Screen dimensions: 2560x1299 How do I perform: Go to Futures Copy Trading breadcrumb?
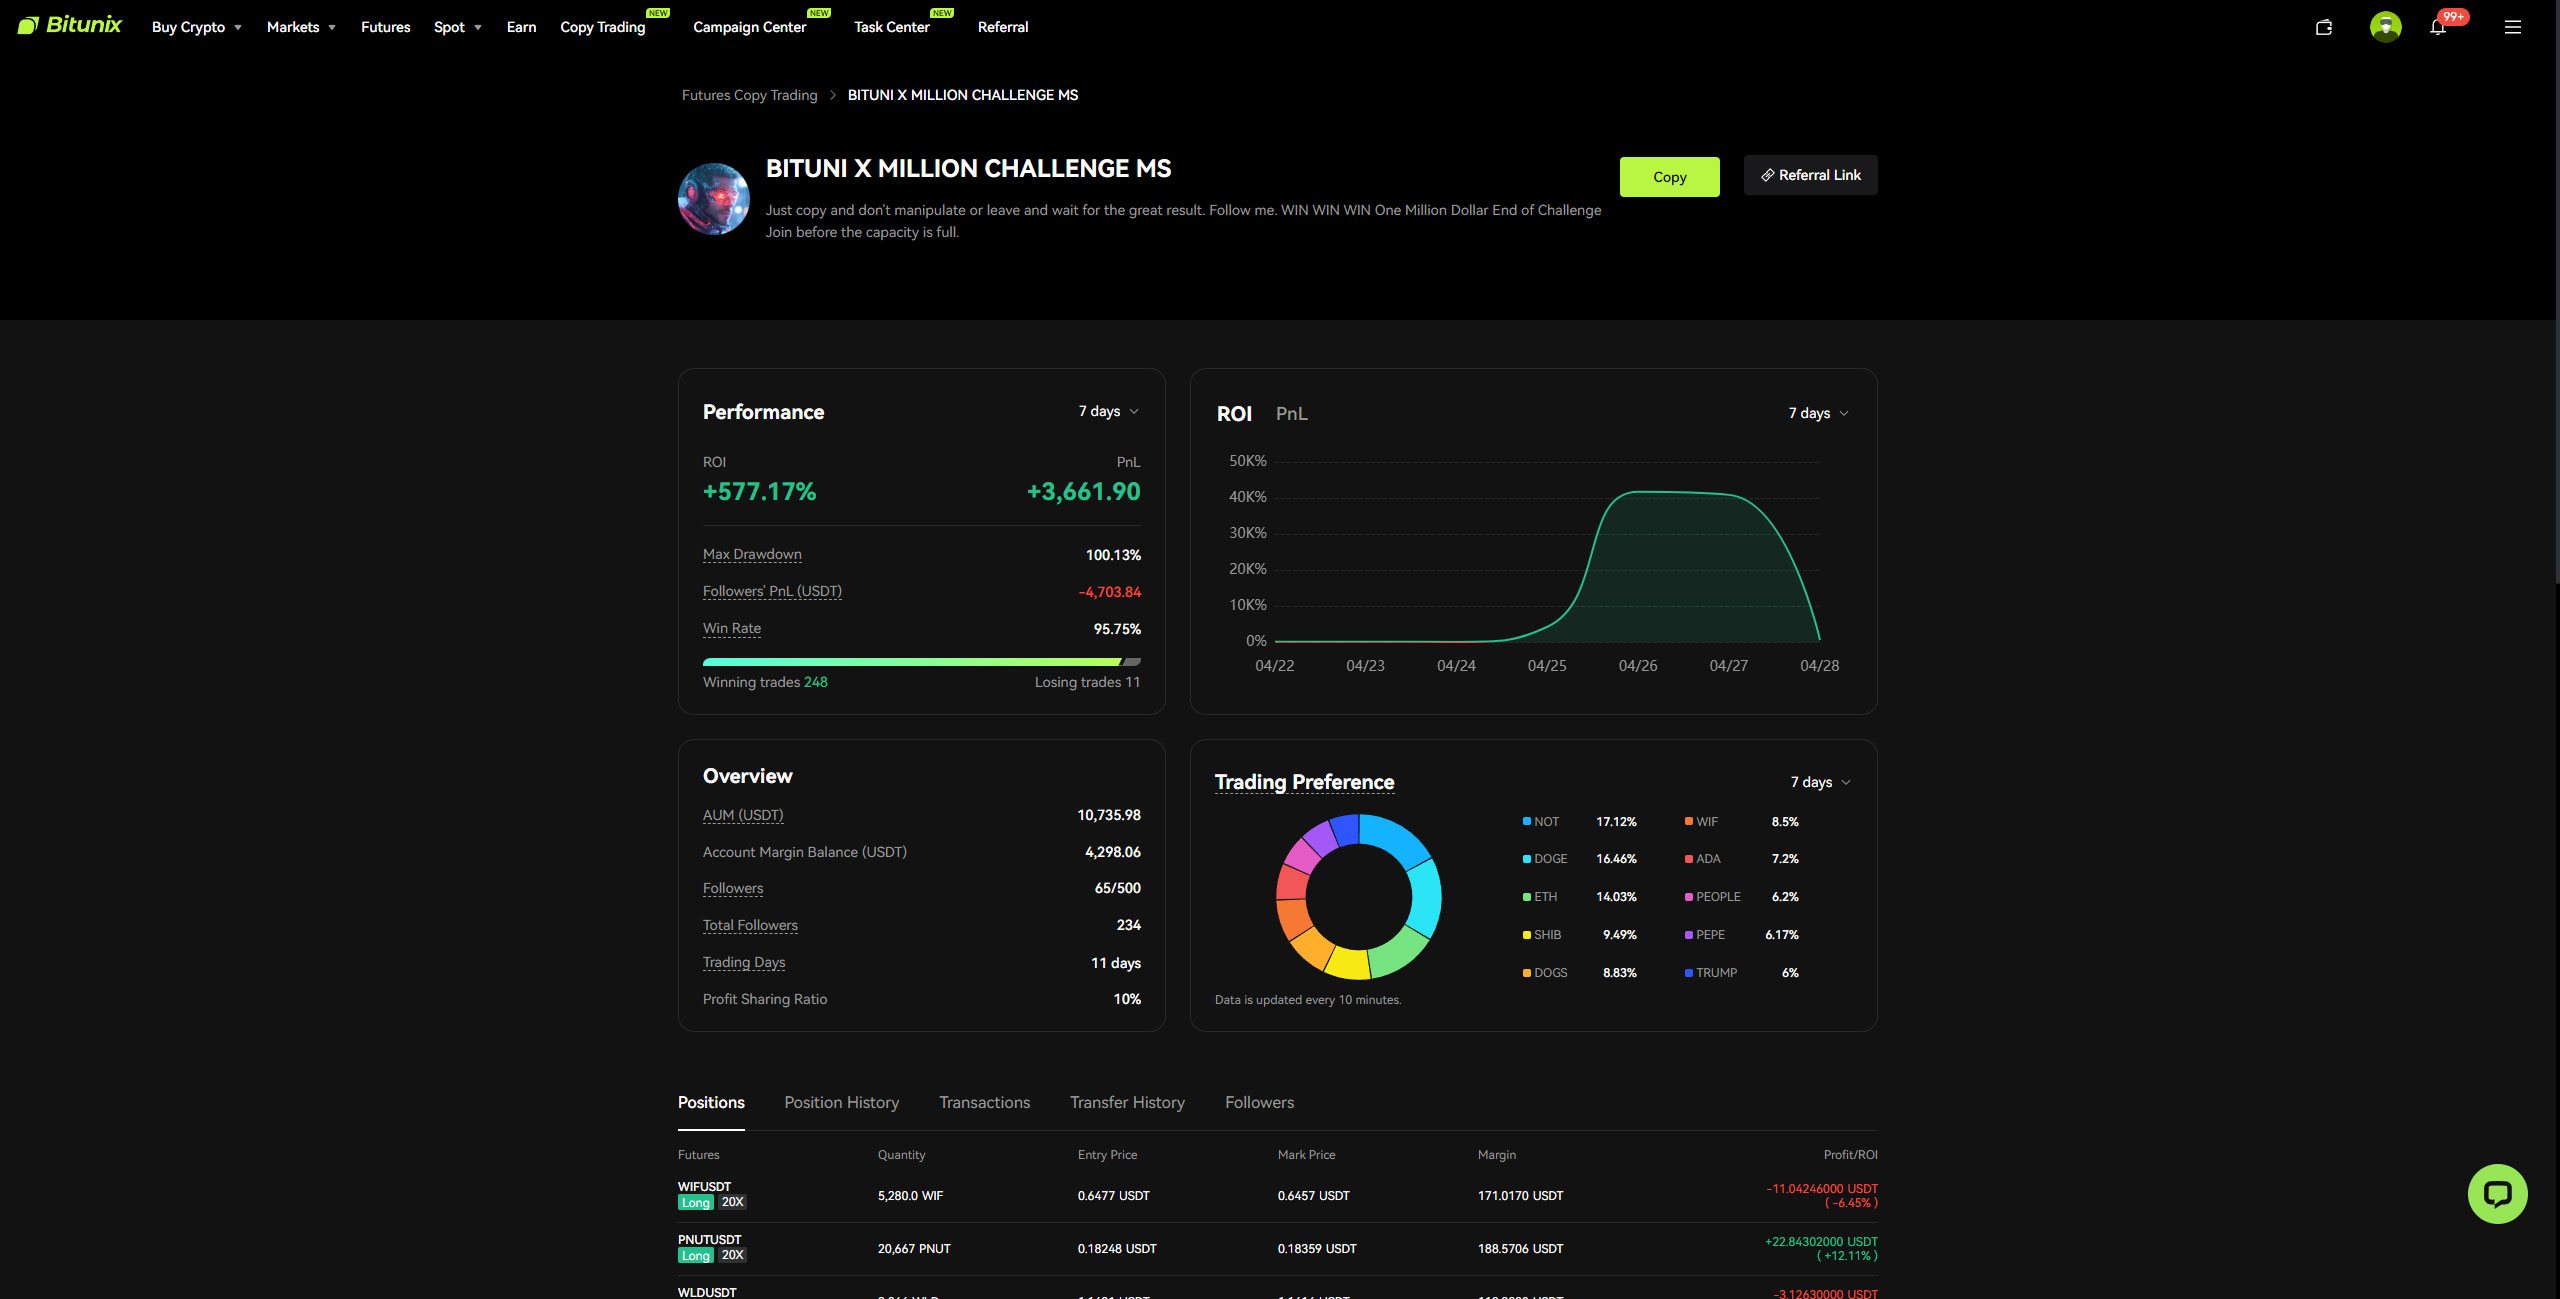pyautogui.click(x=749, y=95)
